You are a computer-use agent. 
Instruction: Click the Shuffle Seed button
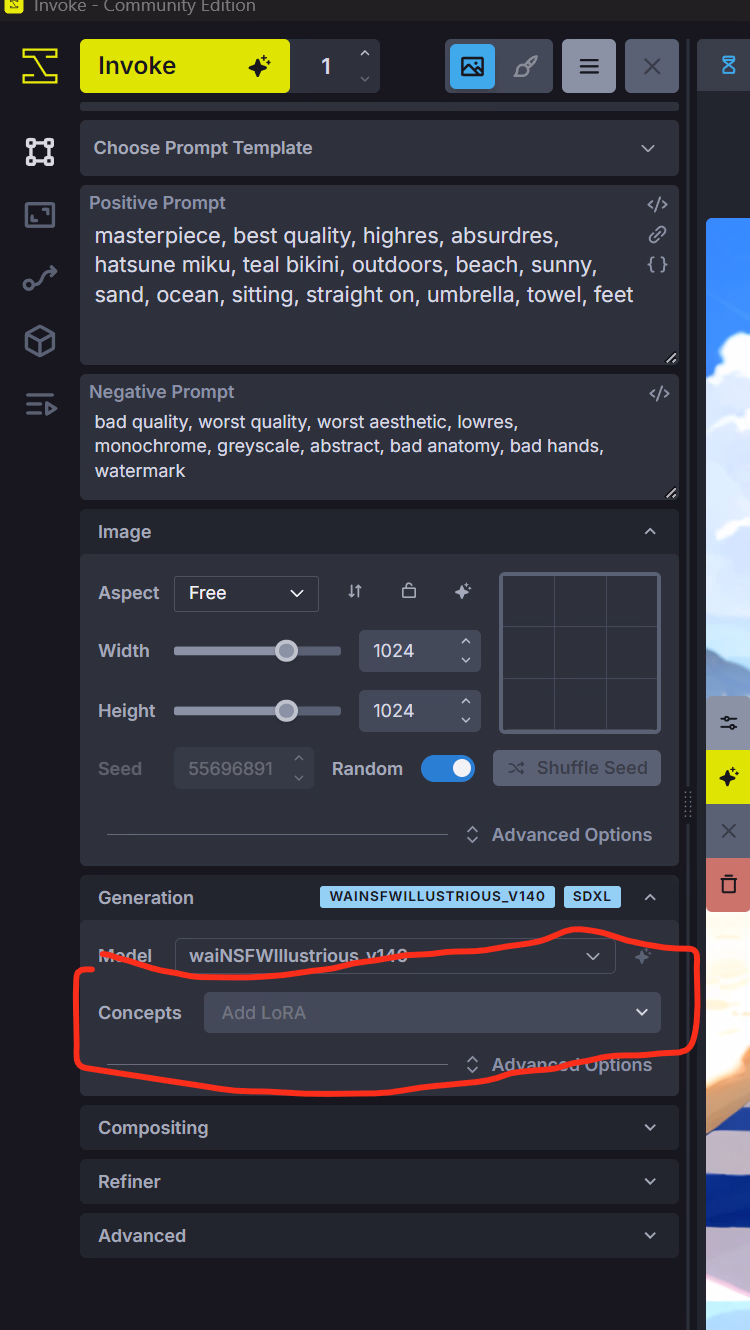pos(577,768)
